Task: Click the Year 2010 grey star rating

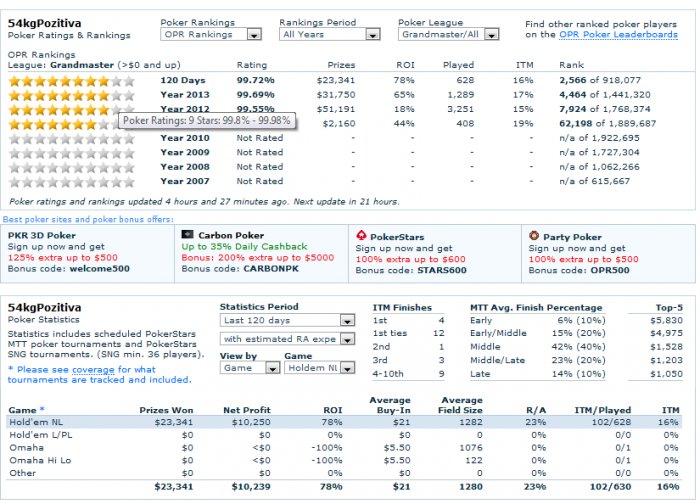Action: [72, 138]
